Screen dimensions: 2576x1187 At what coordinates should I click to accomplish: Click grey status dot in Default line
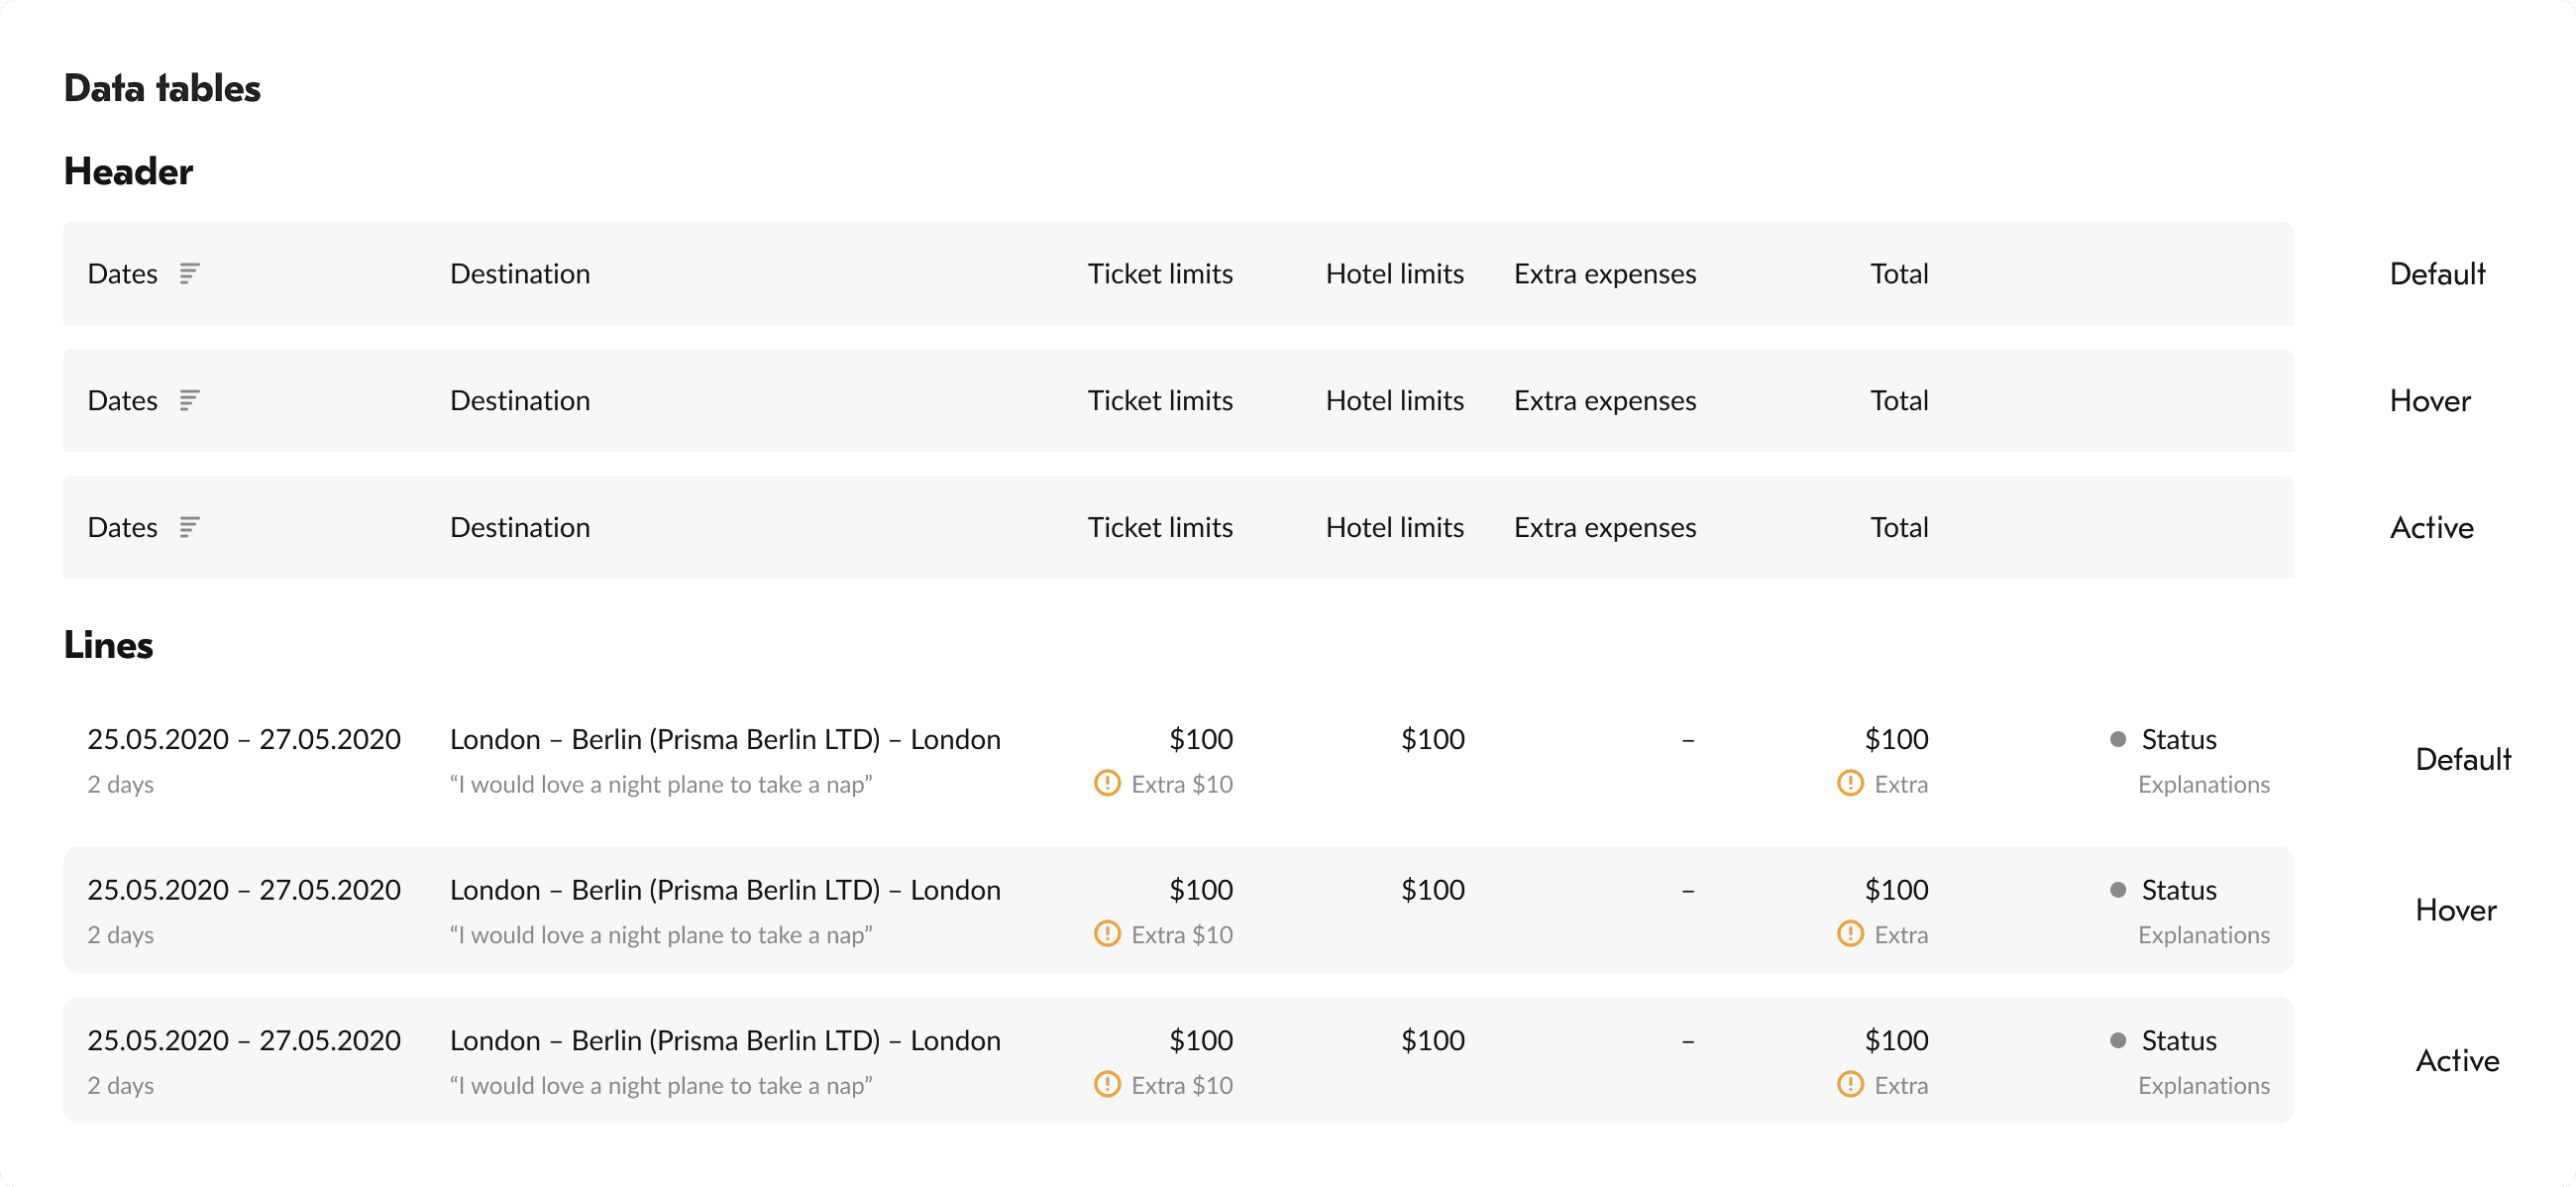point(2117,739)
